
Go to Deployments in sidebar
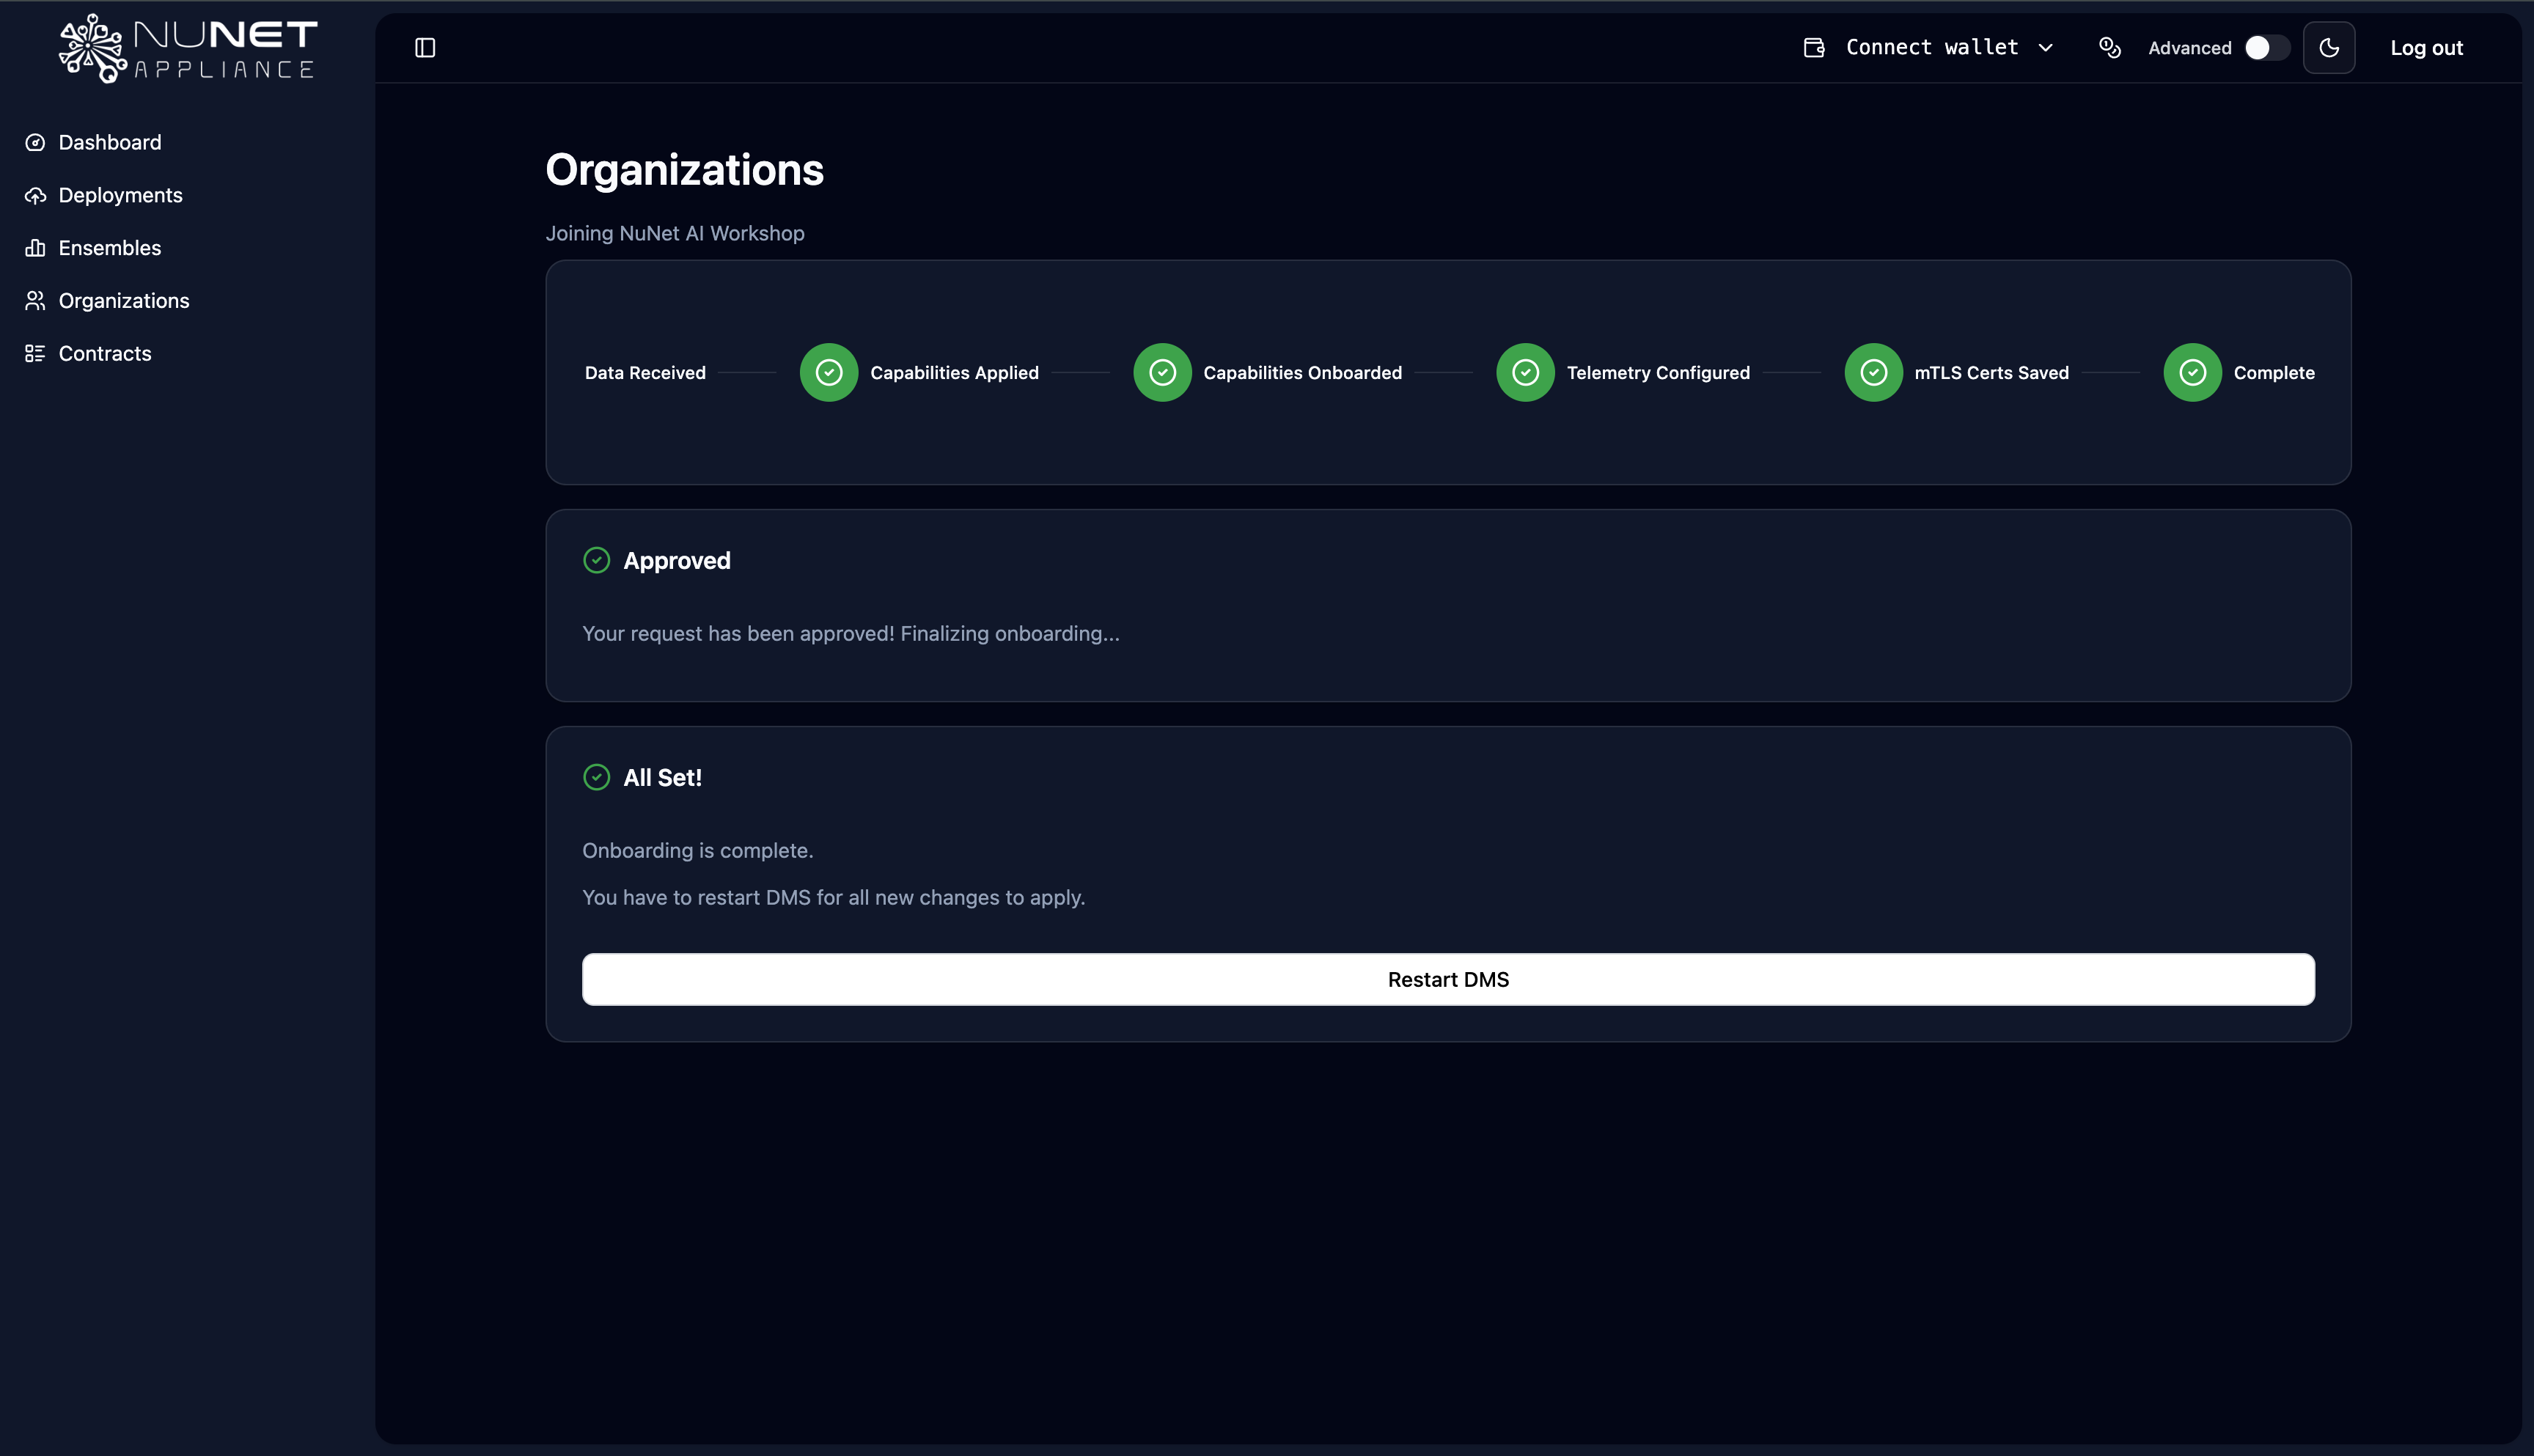pyautogui.click(x=120, y=196)
